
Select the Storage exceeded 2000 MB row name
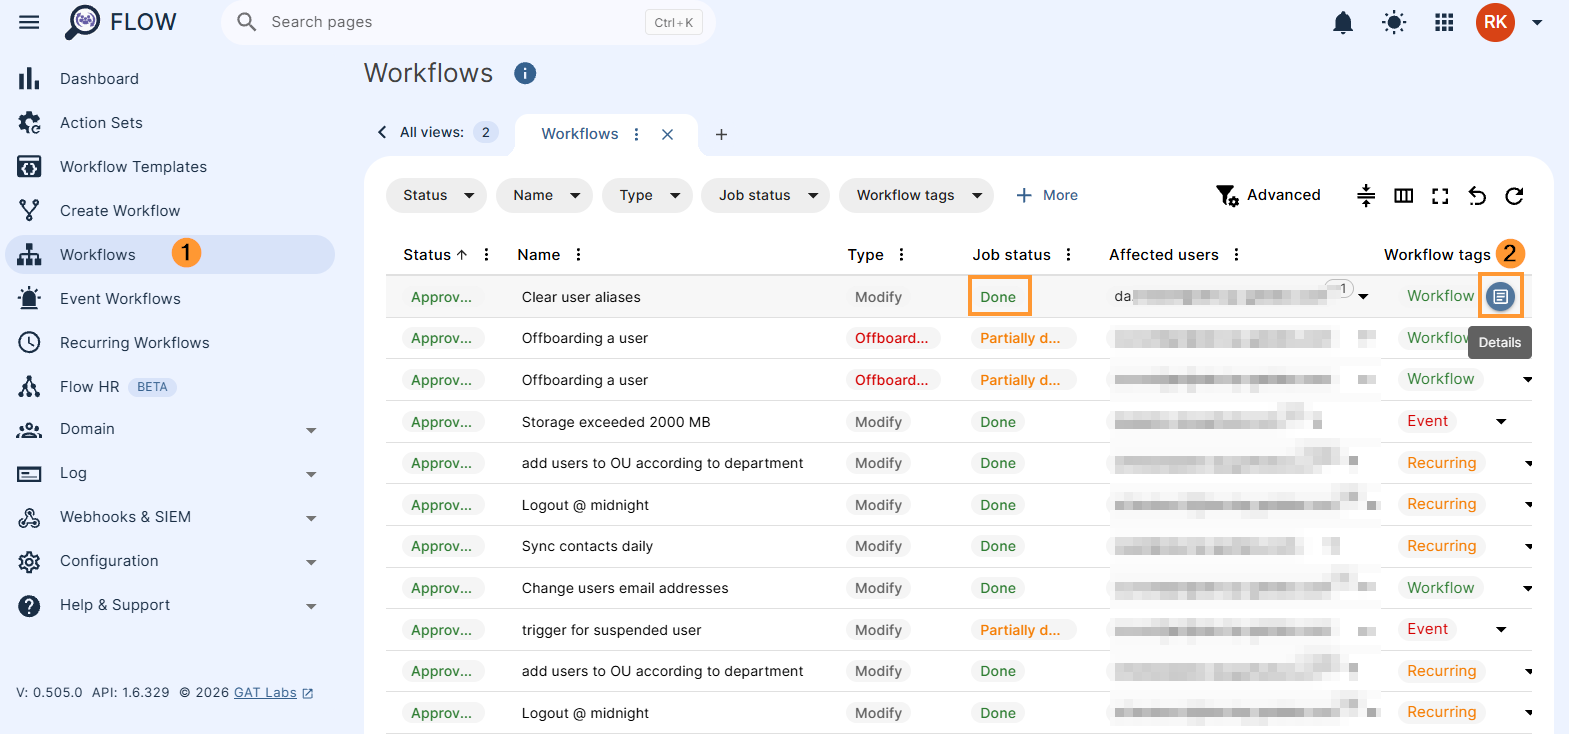(616, 422)
